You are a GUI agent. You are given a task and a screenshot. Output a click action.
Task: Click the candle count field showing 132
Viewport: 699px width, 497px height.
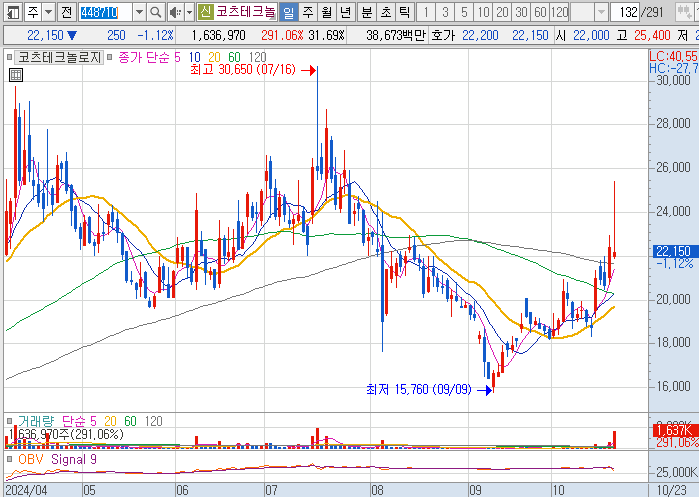625,12
